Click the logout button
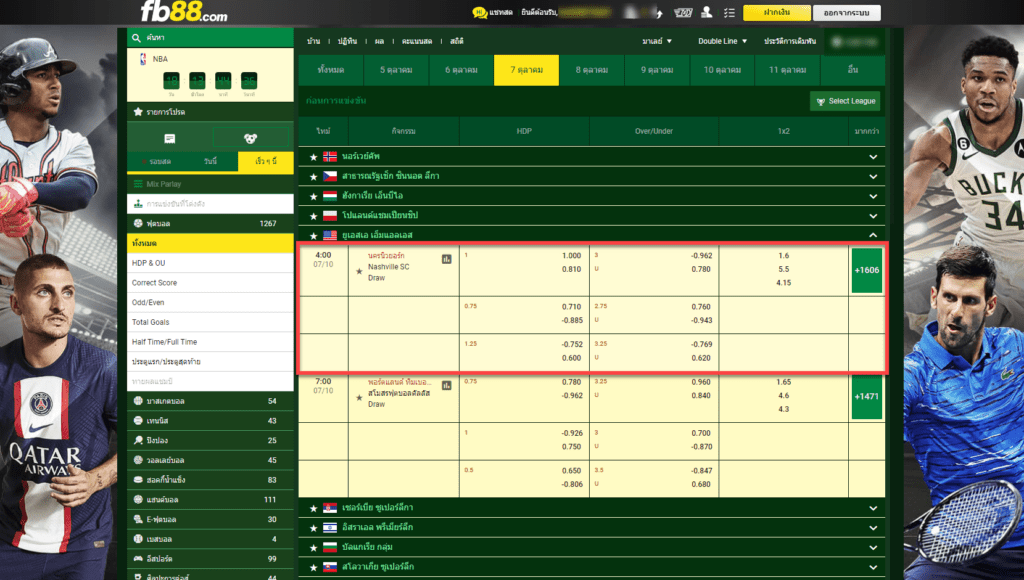This screenshot has width=1024, height=580. click(x=846, y=12)
